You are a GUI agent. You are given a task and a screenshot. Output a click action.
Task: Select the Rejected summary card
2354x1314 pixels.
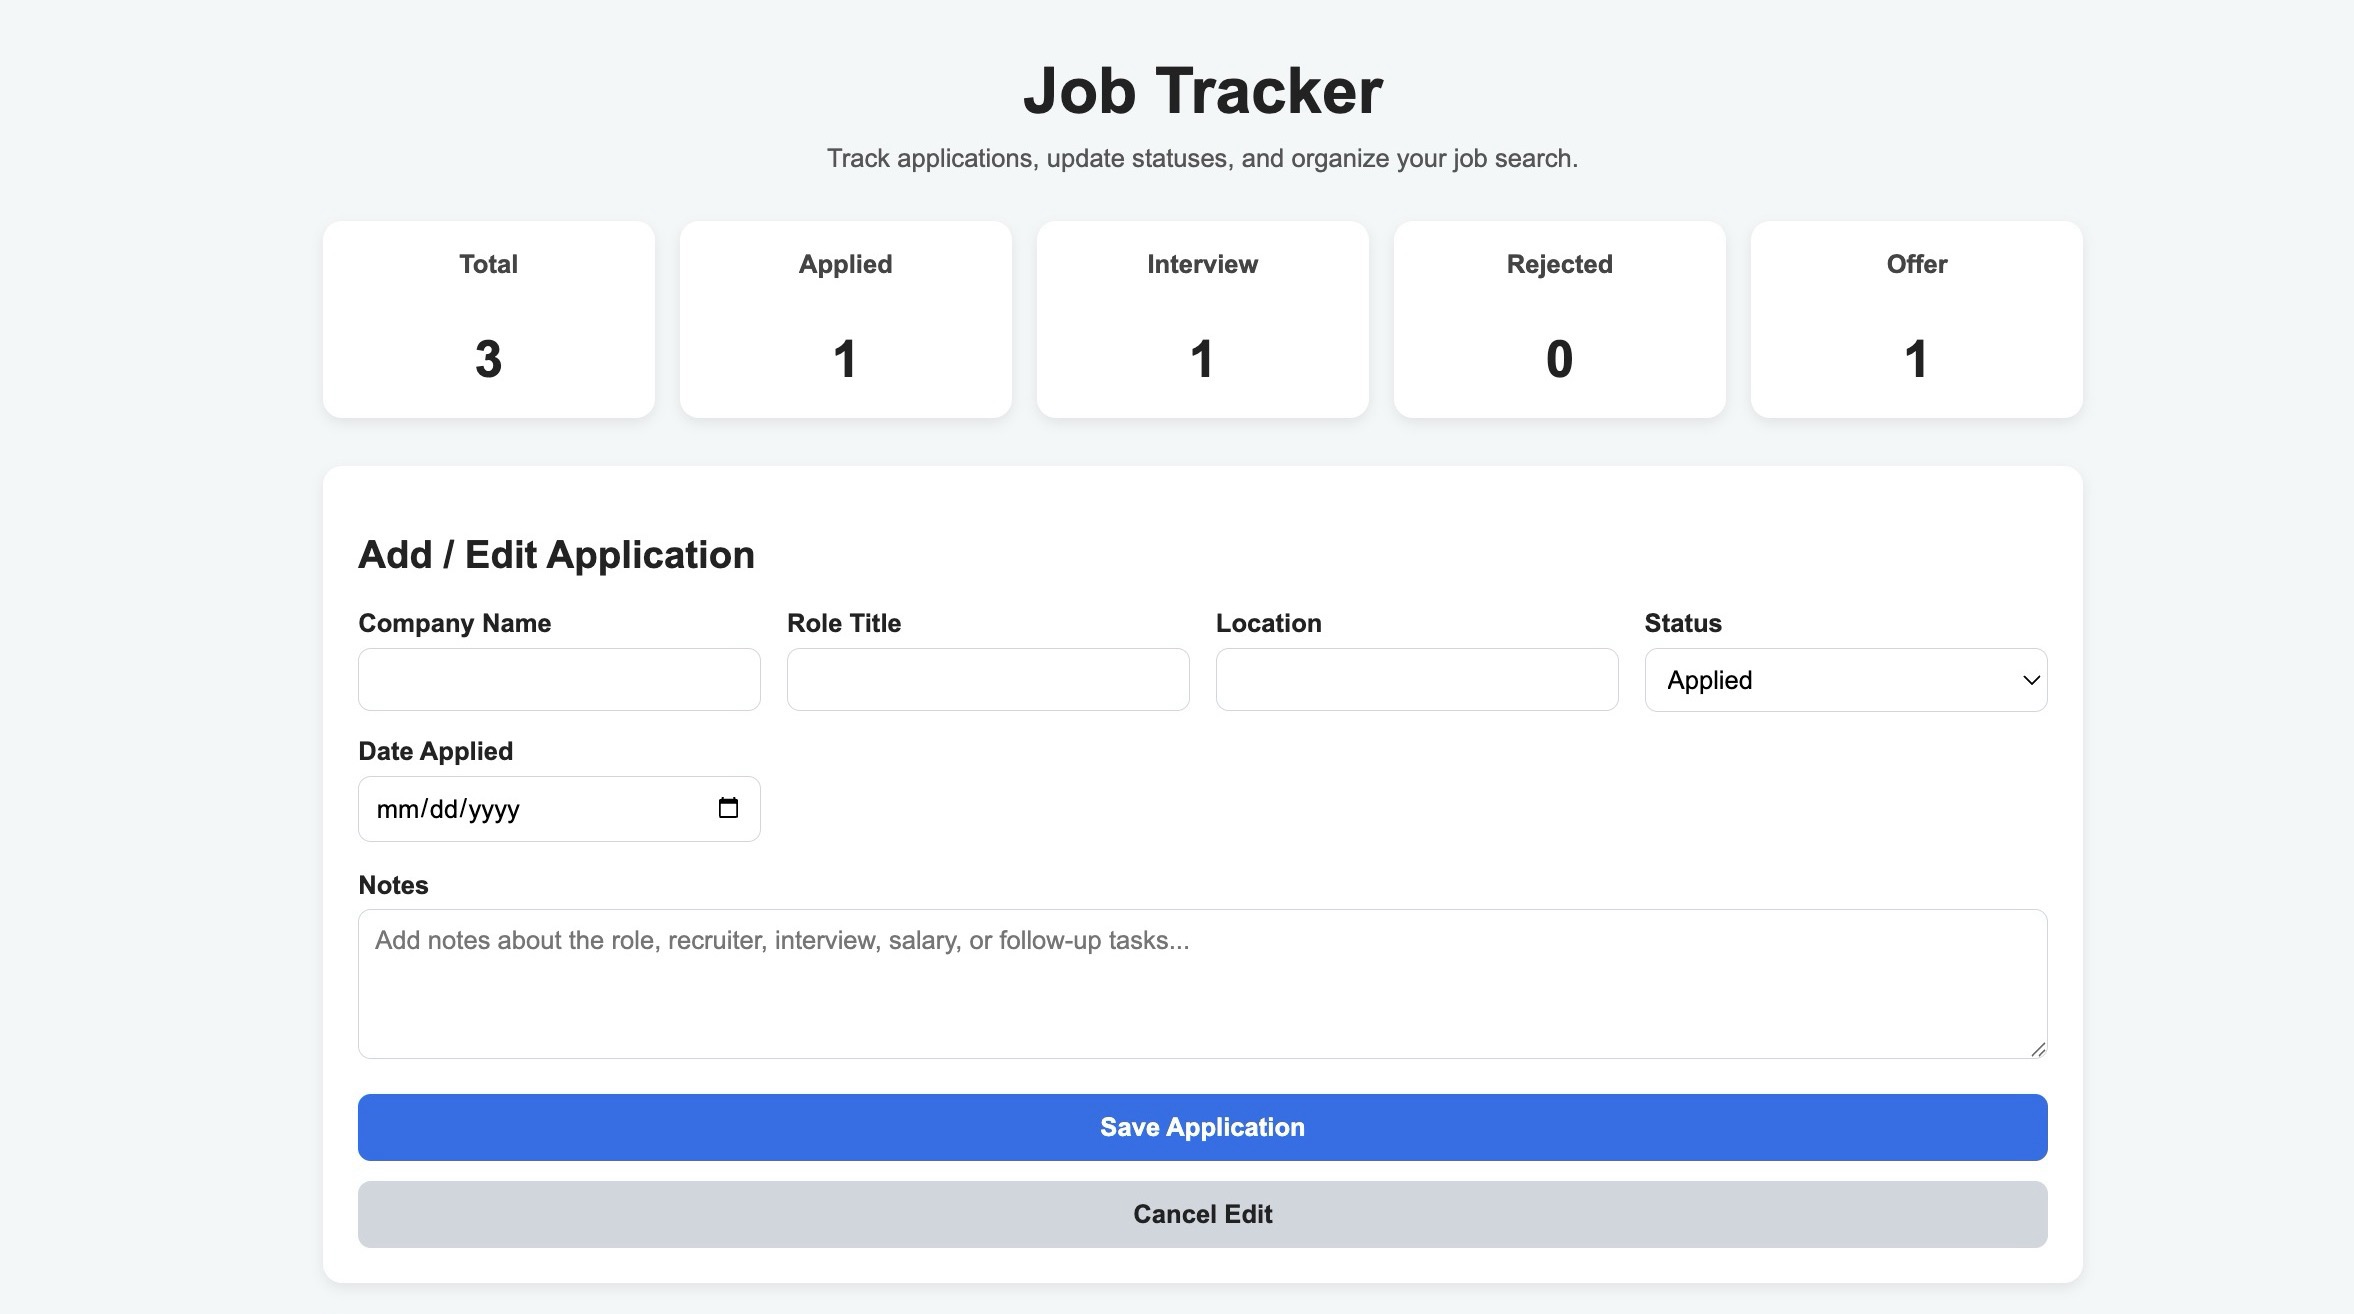coord(1559,319)
